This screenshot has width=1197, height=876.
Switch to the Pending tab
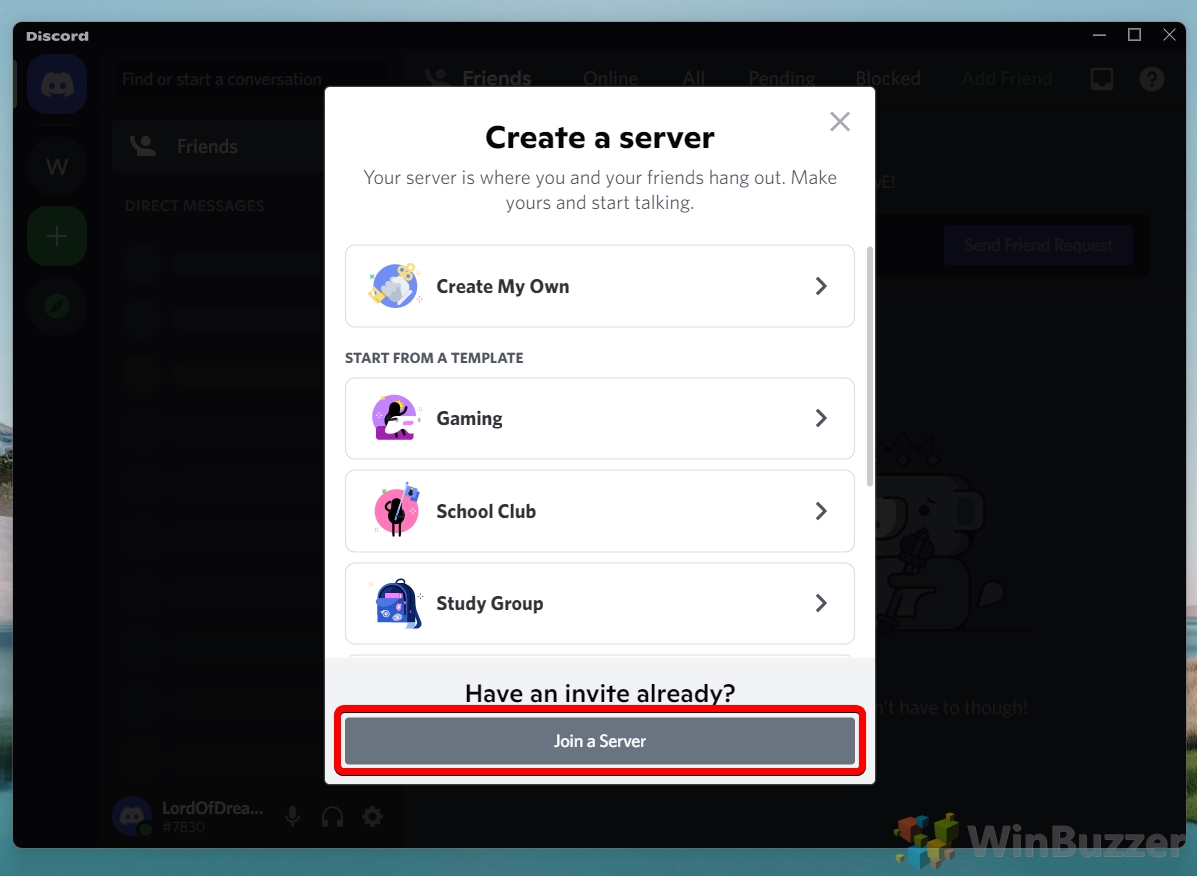pos(782,79)
